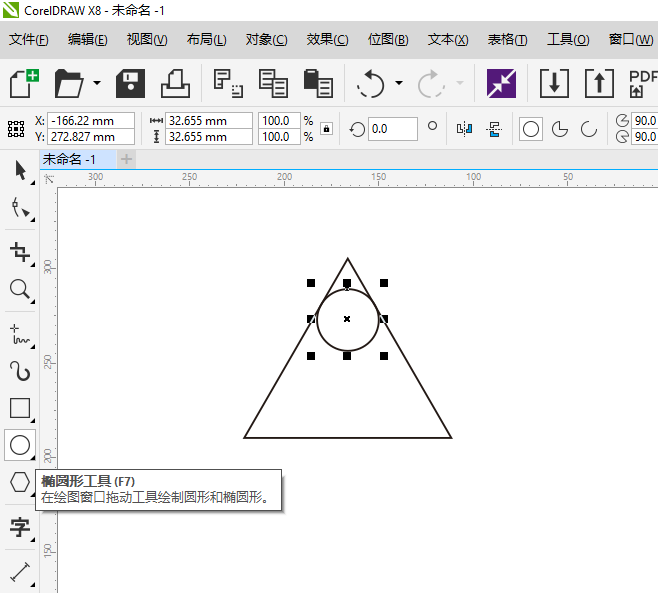Open the 效果 (Effects) menu
The image size is (658, 593).
[327, 40]
